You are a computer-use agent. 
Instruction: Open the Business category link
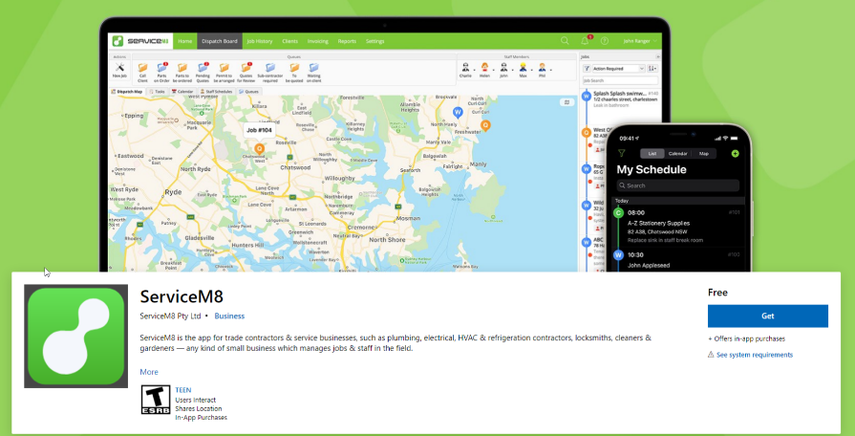point(230,316)
